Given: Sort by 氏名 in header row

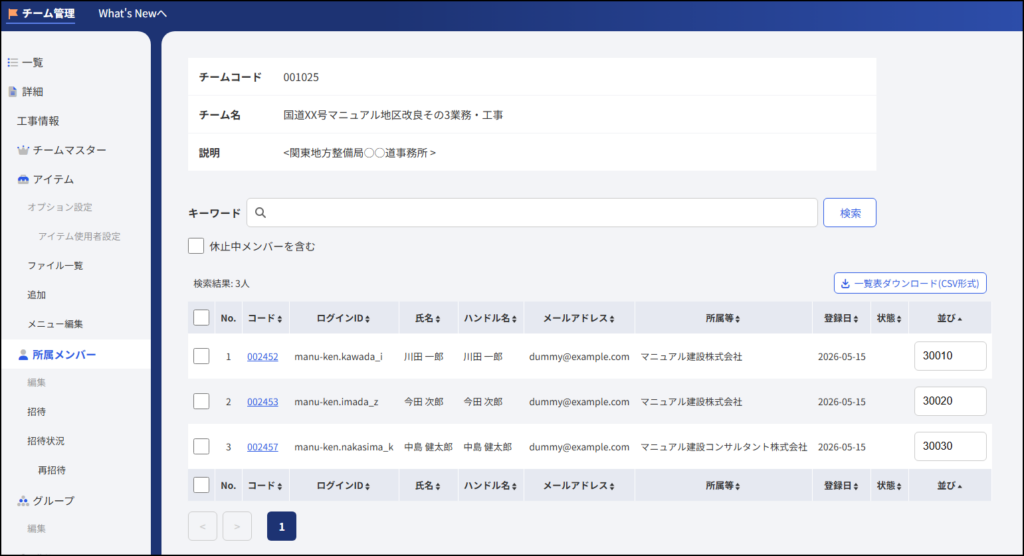Looking at the screenshot, I should pyautogui.click(x=428, y=318).
